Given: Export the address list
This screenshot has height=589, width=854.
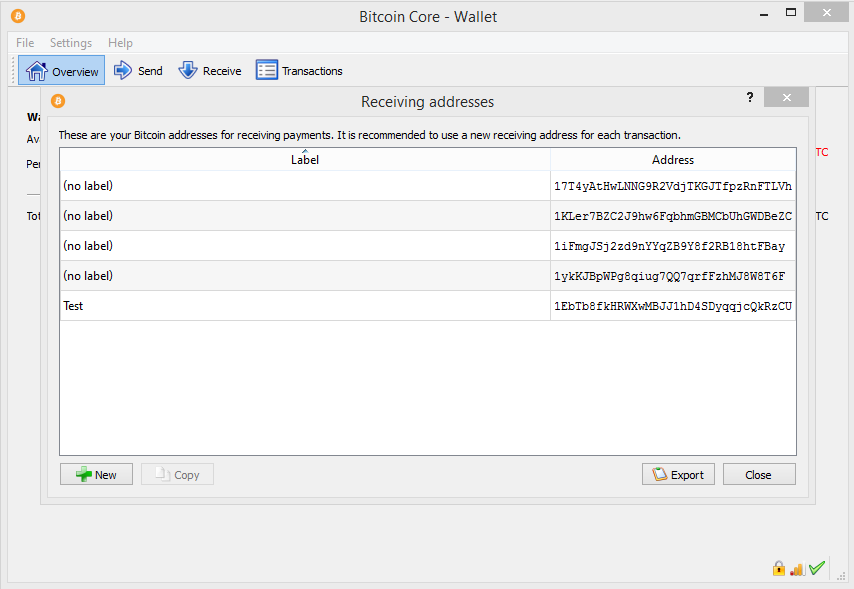Looking at the screenshot, I should click(678, 474).
